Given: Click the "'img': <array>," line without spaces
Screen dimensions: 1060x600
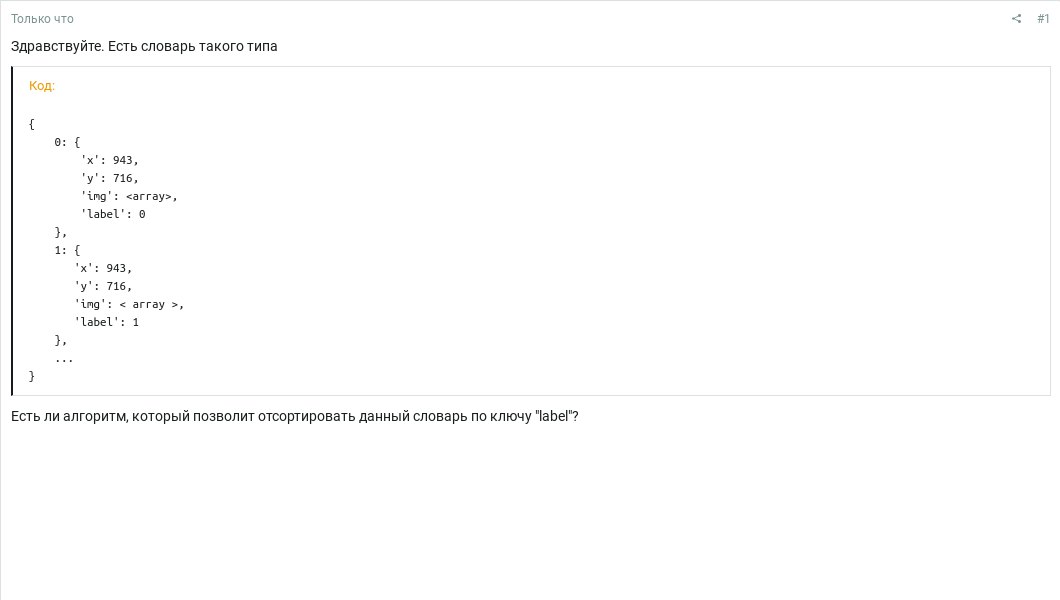Looking at the screenshot, I should point(129,197).
